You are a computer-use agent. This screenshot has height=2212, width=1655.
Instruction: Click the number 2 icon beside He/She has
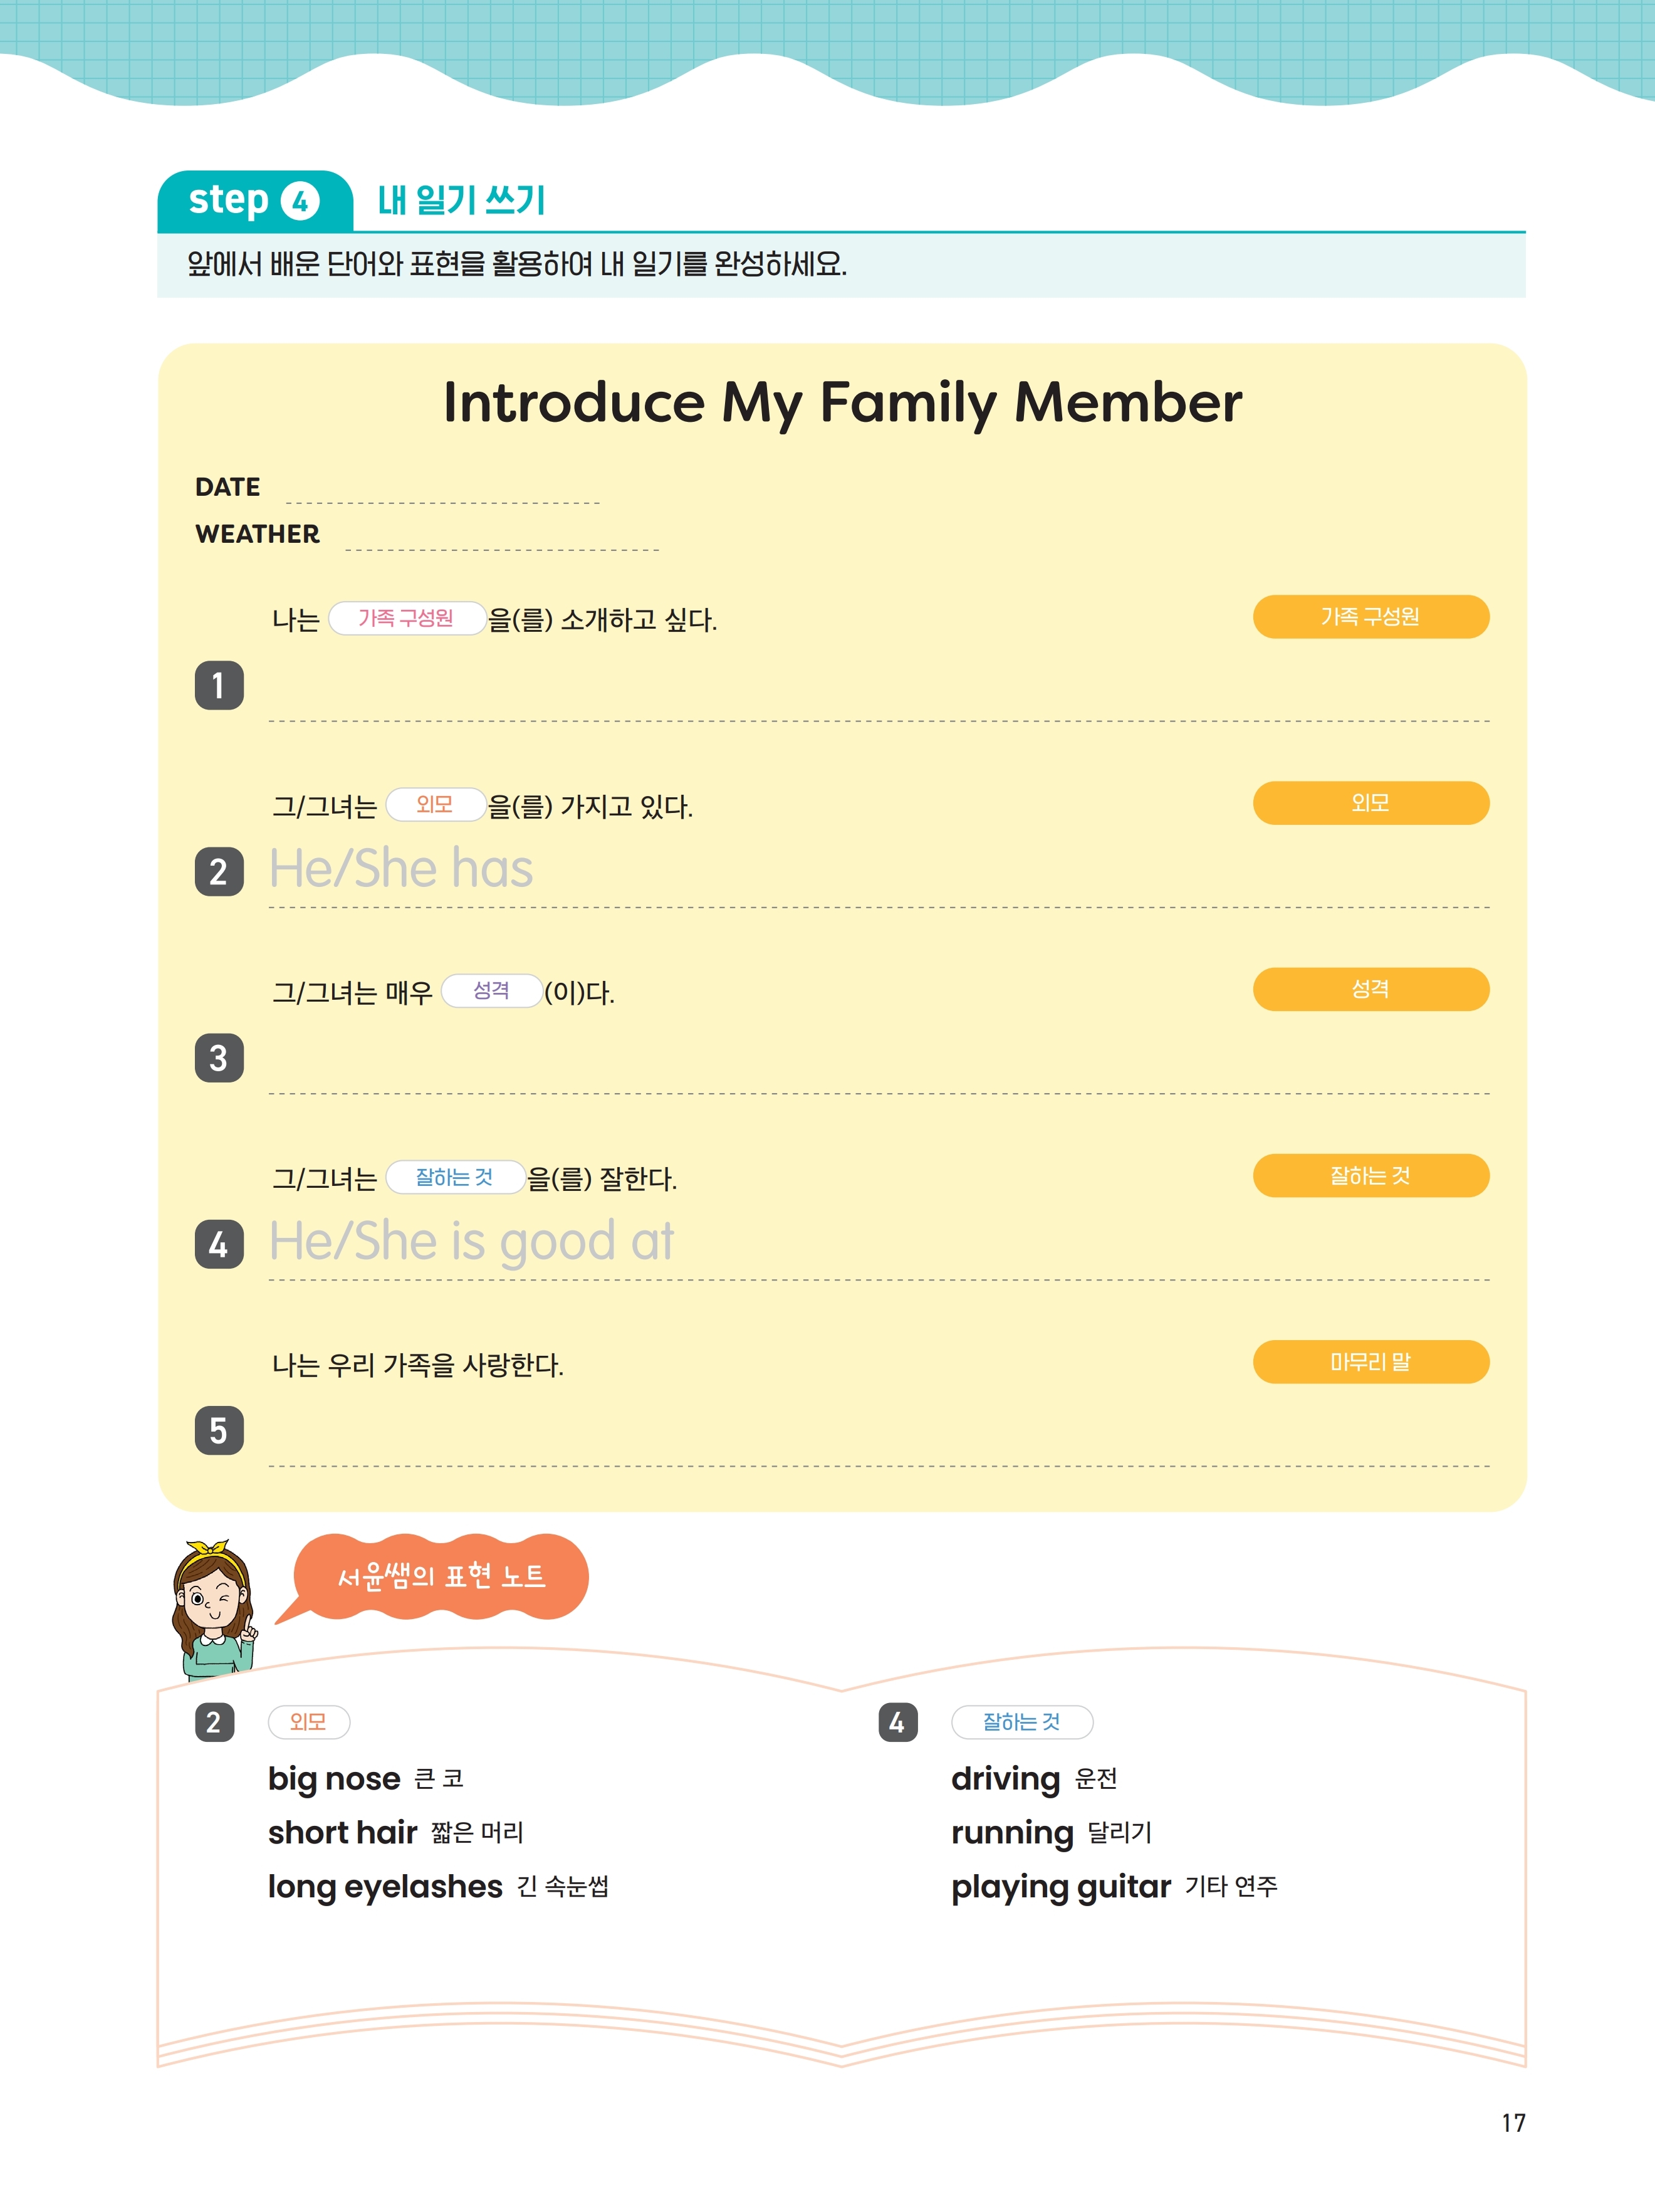219,871
